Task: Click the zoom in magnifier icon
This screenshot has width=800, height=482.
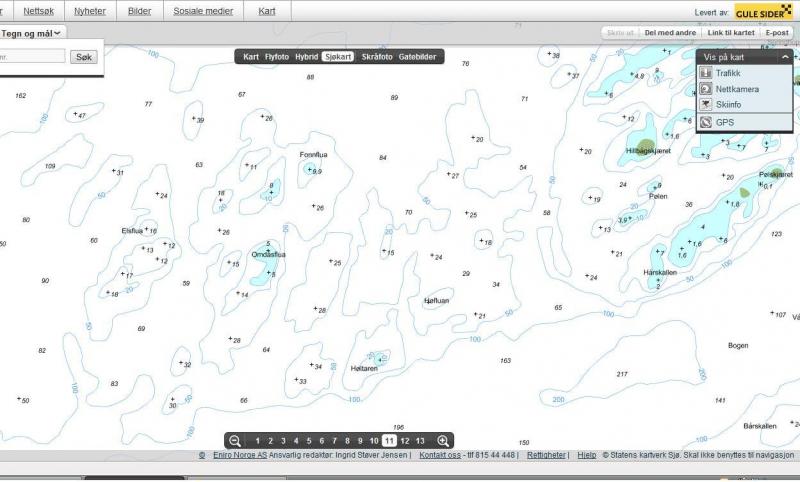Action: click(x=443, y=441)
